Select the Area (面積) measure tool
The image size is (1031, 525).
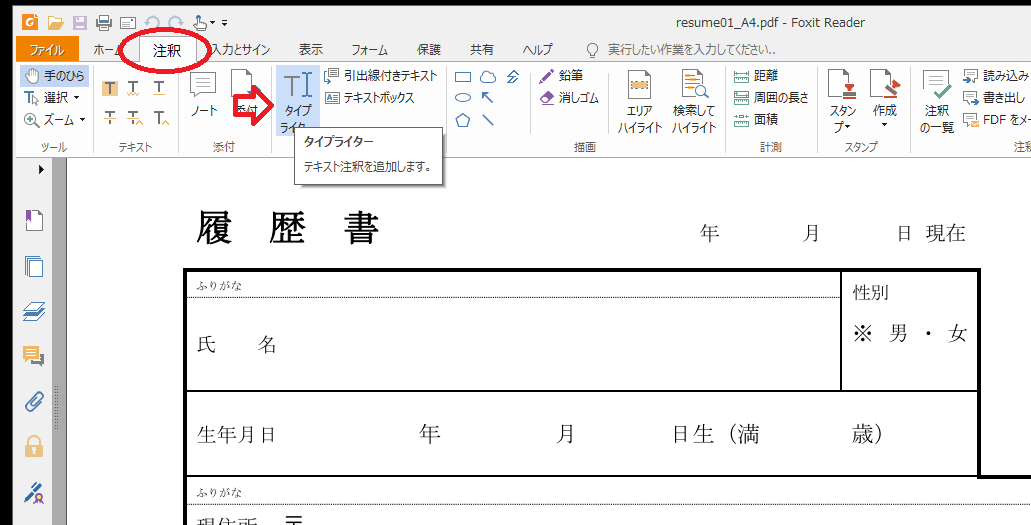pos(755,120)
